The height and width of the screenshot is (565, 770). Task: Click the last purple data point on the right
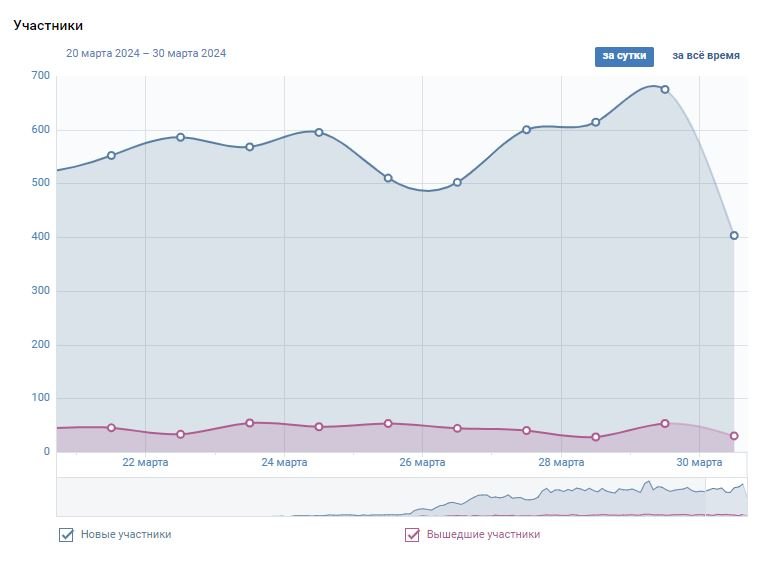734,436
